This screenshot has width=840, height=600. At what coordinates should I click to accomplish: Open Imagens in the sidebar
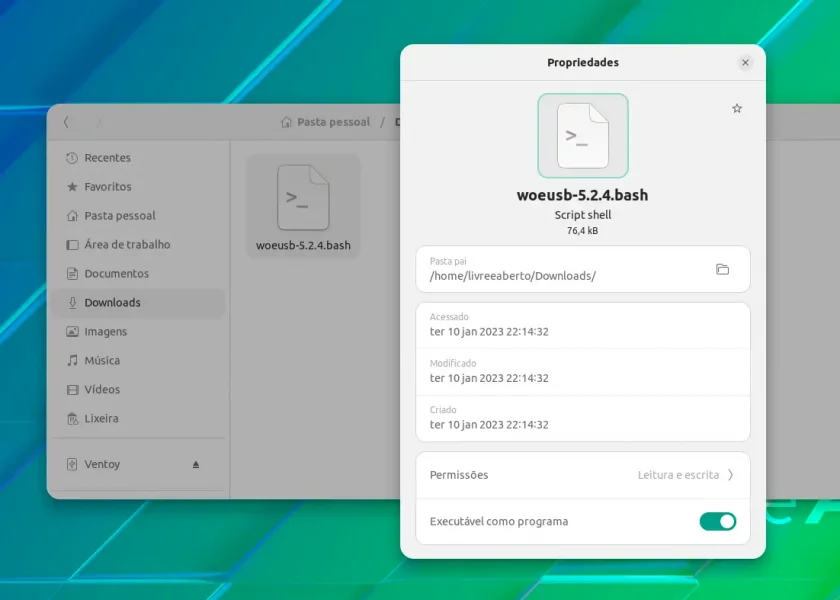[x=139, y=331]
